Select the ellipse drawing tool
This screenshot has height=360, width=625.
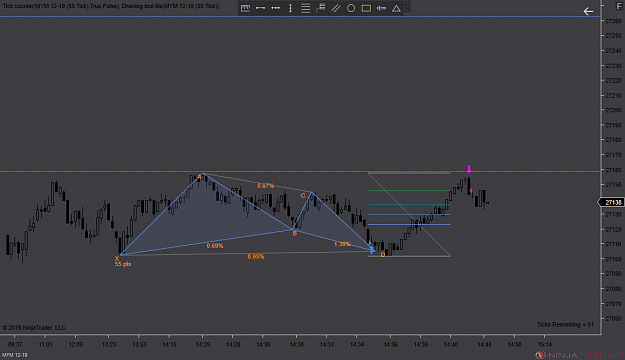click(351, 8)
